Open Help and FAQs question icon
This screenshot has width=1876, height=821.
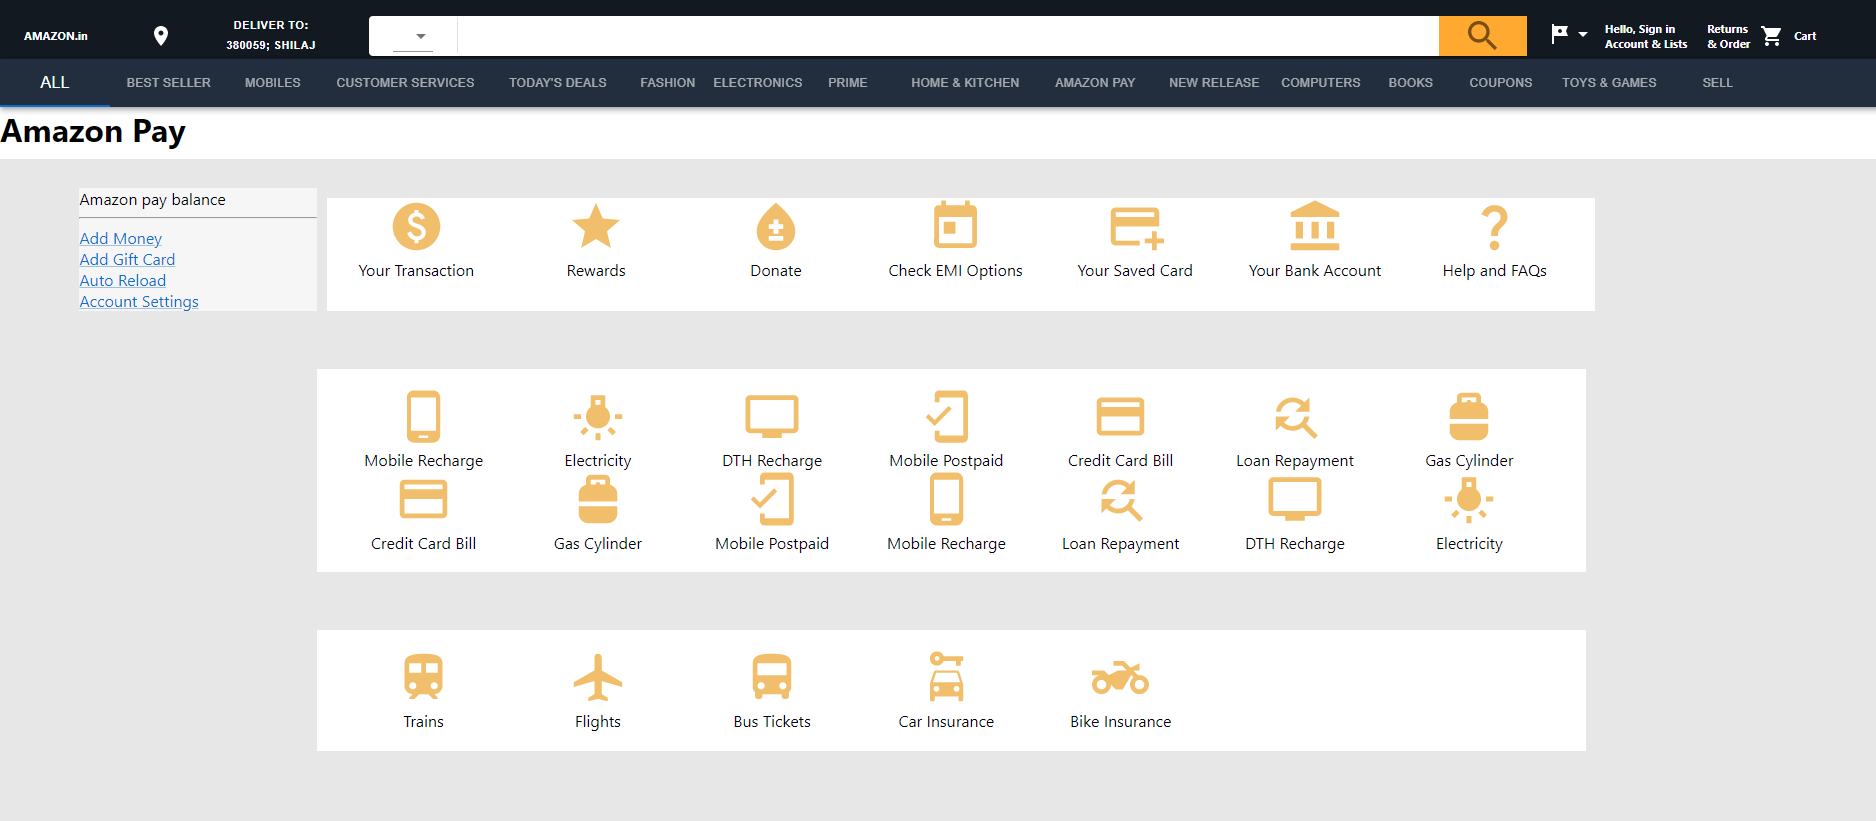tap(1494, 227)
